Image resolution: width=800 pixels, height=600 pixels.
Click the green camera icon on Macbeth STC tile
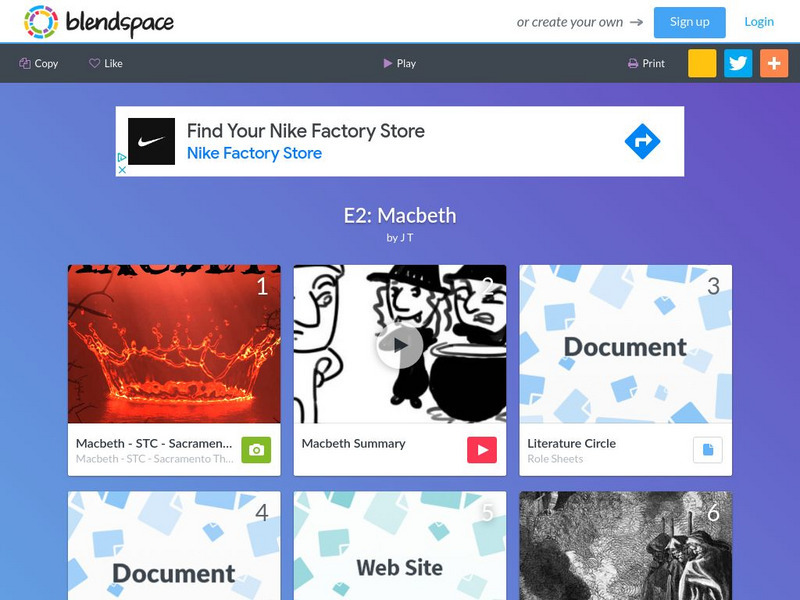click(256, 450)
